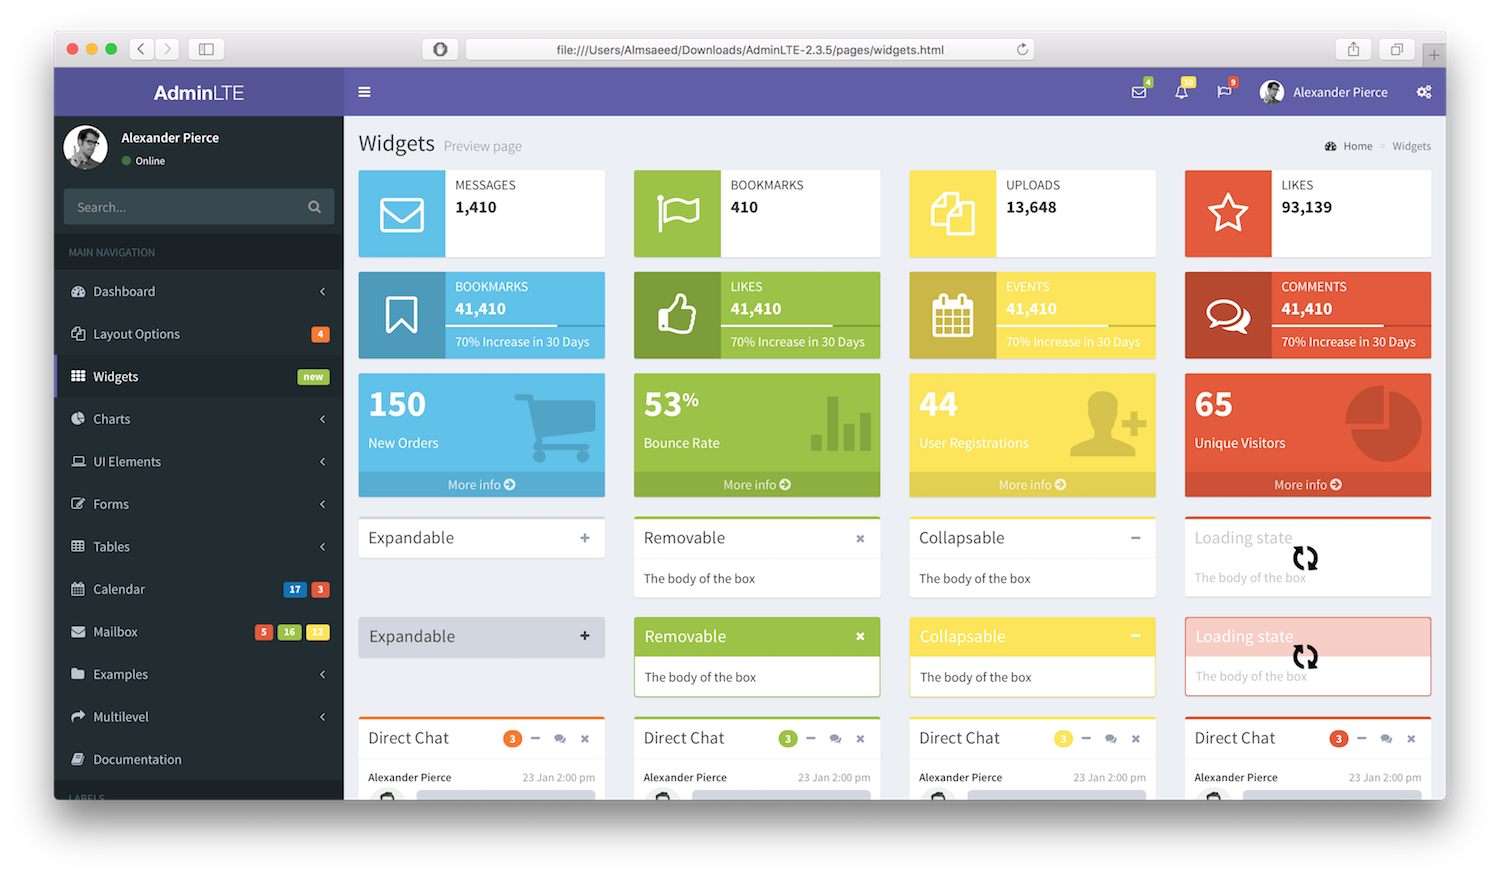The width and height of the screenshot is (1500, 877).
Task: Click Home in the breadcrumb
Action: pos(1357,146)
